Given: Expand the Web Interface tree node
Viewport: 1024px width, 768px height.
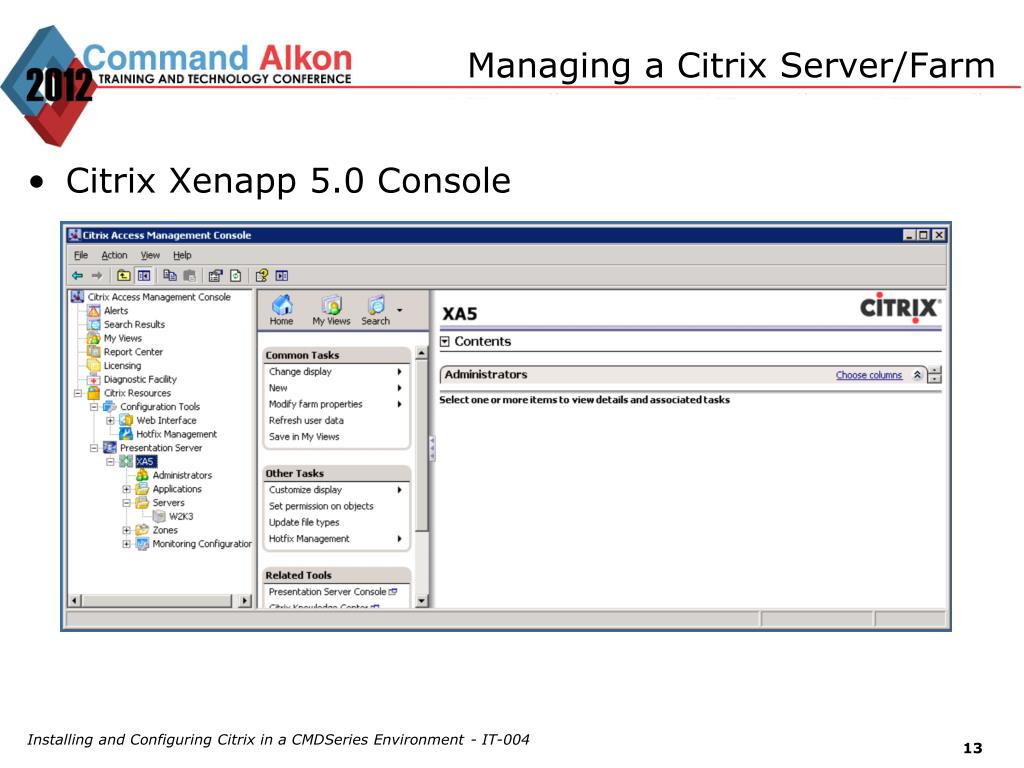Looking at the screenshot, I should [110, 421].
